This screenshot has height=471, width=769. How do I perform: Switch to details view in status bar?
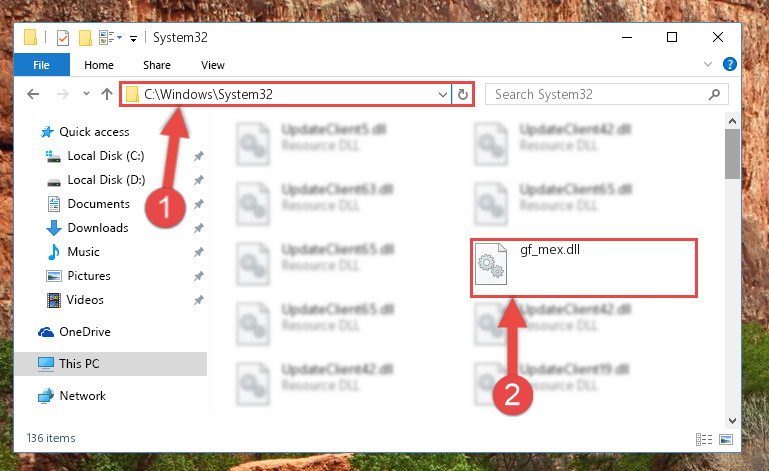[x=704, y=439]
